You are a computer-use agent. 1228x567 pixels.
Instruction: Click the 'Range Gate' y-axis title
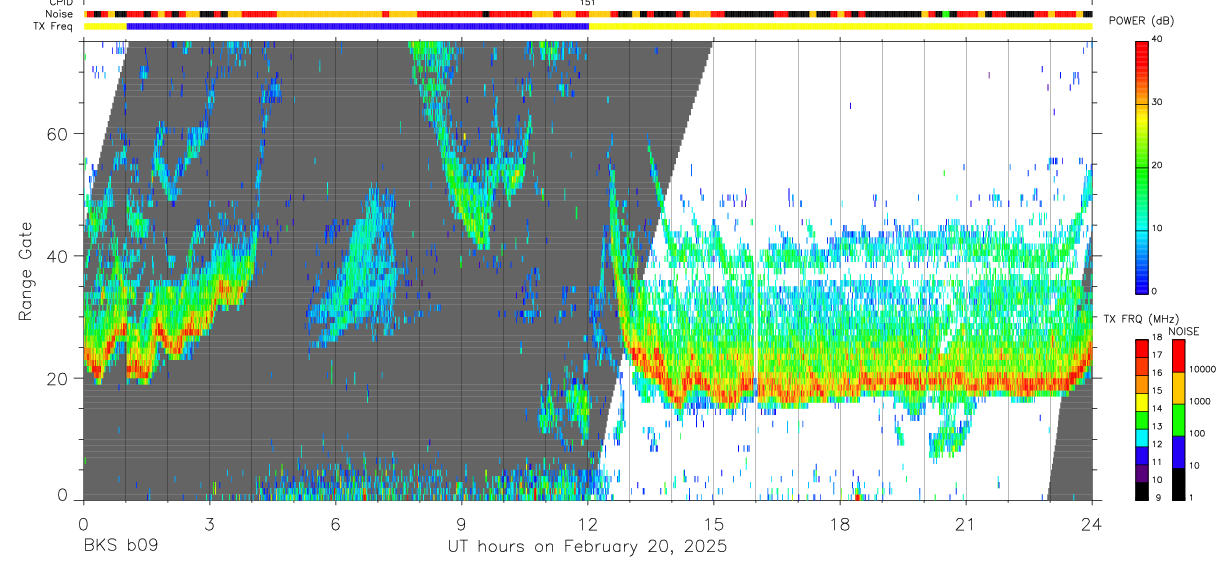coord(26,271)
